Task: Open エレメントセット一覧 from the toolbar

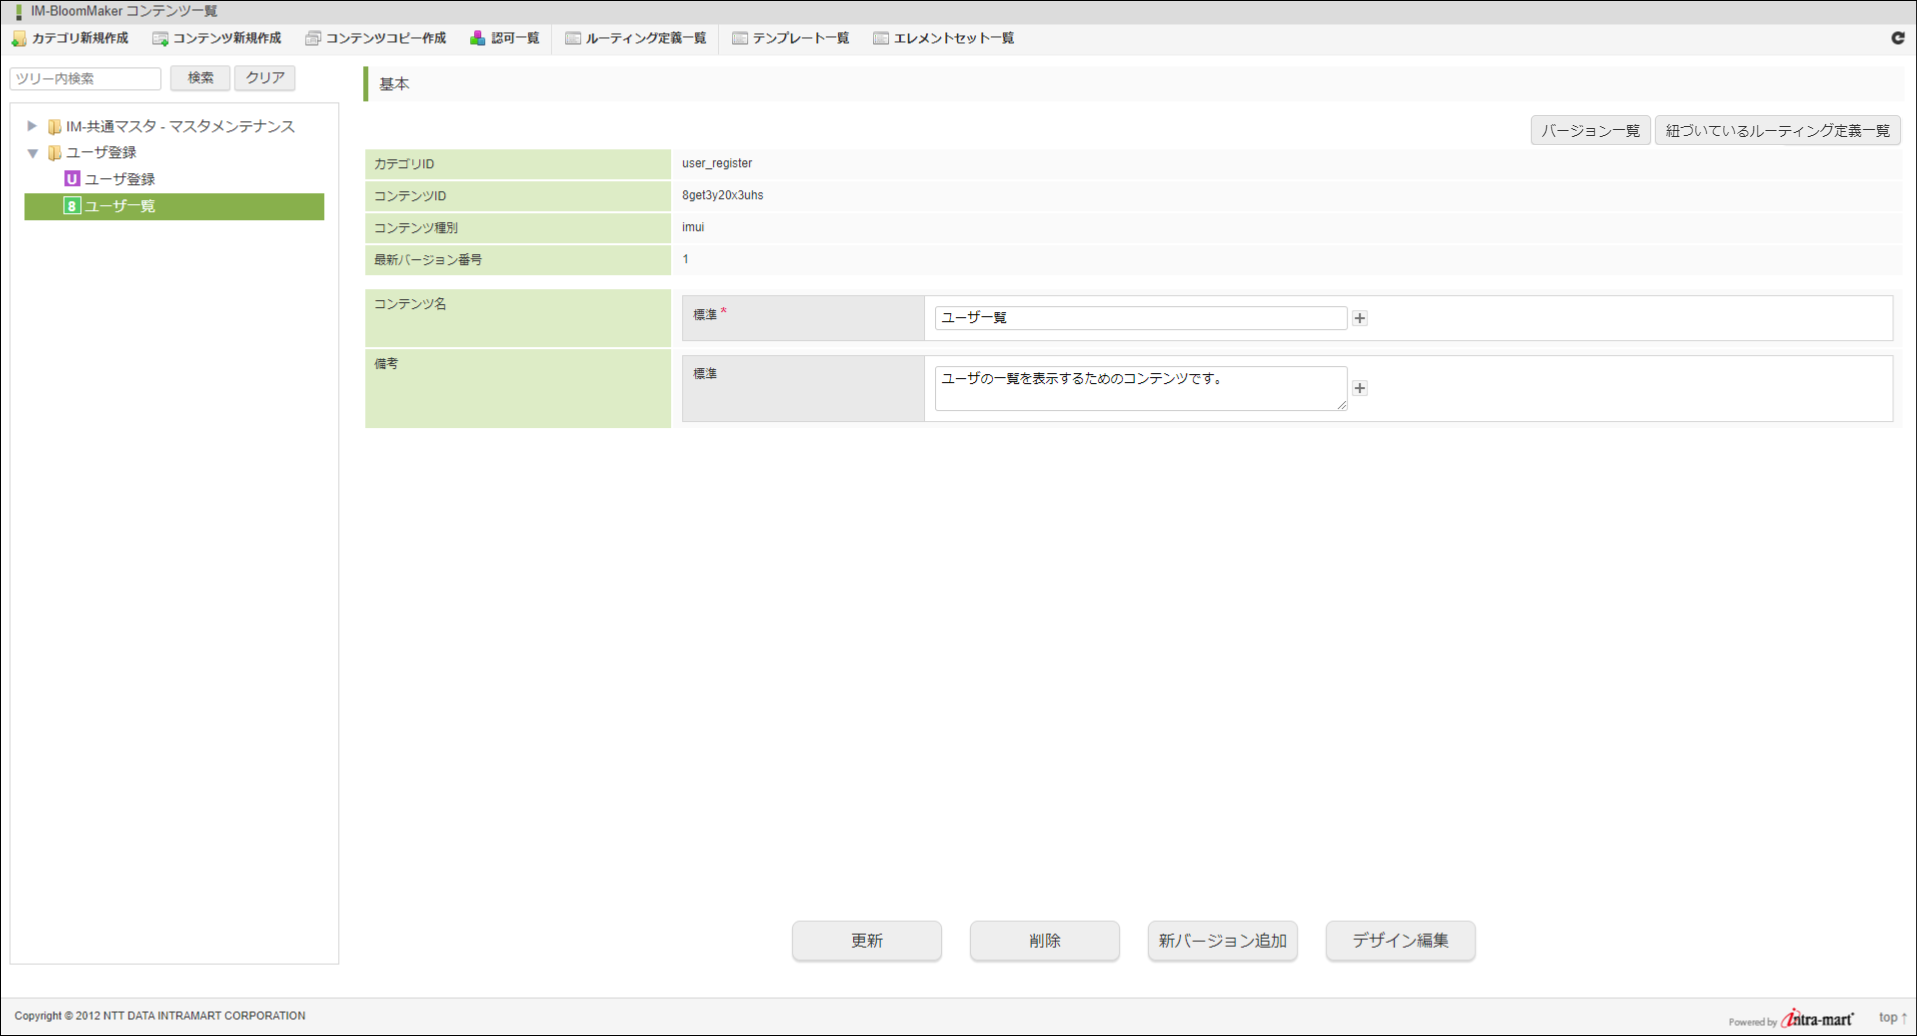Action: [x=944, y=39]
